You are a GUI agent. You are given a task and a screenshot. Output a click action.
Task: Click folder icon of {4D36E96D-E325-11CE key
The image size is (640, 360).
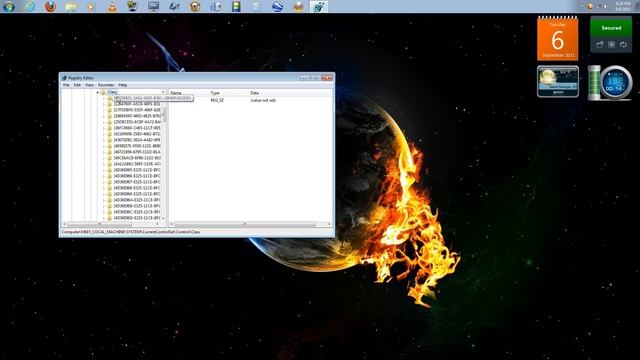109,218
